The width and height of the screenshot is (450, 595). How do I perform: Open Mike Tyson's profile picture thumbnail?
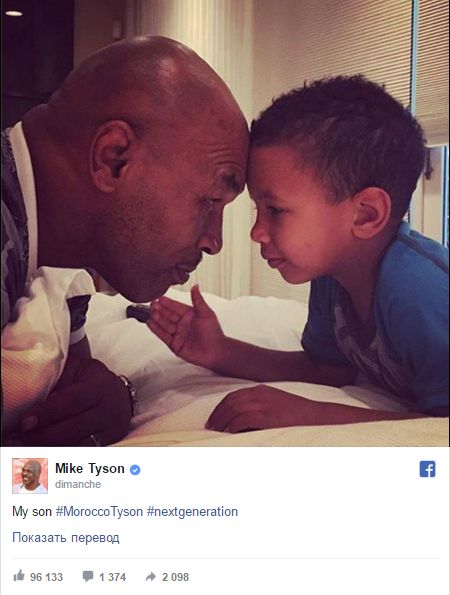(x=30, y=476)
